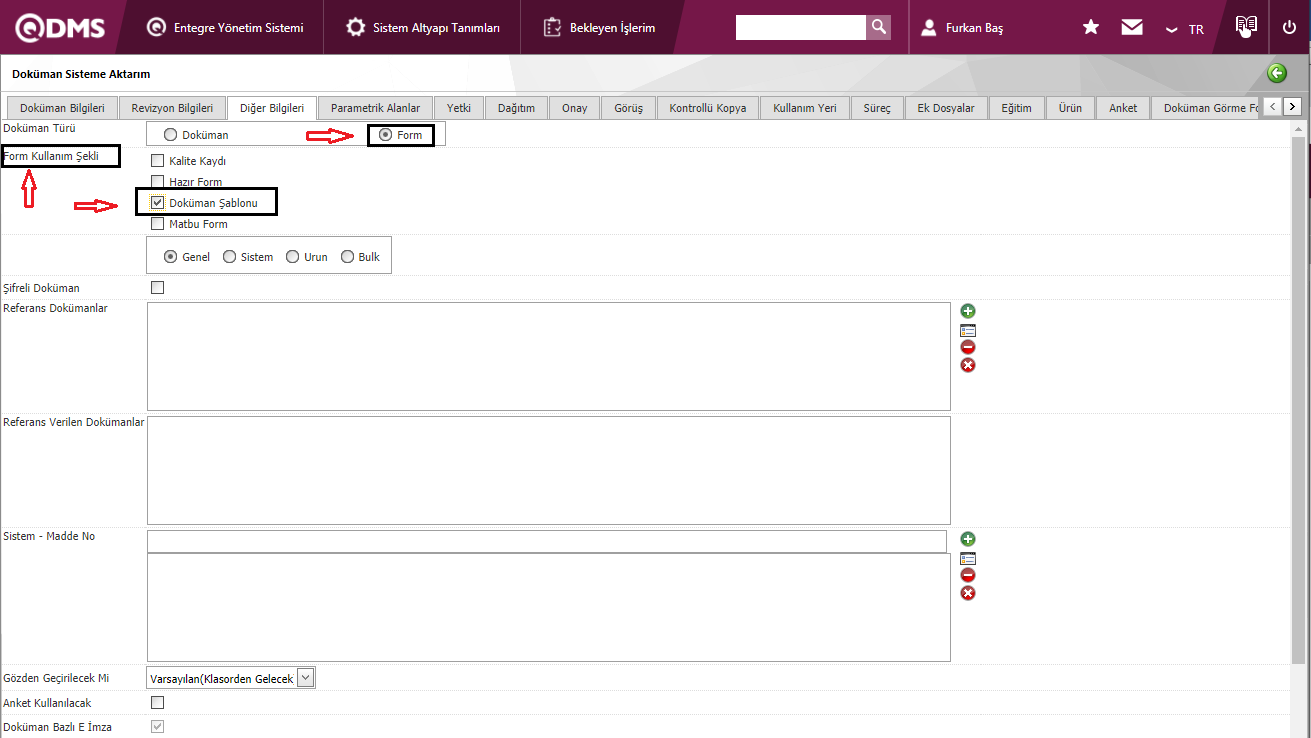Check the Hazır Form checkbox
The image size is (1311, 738).
pyautogui.click(x=157, y=182)
